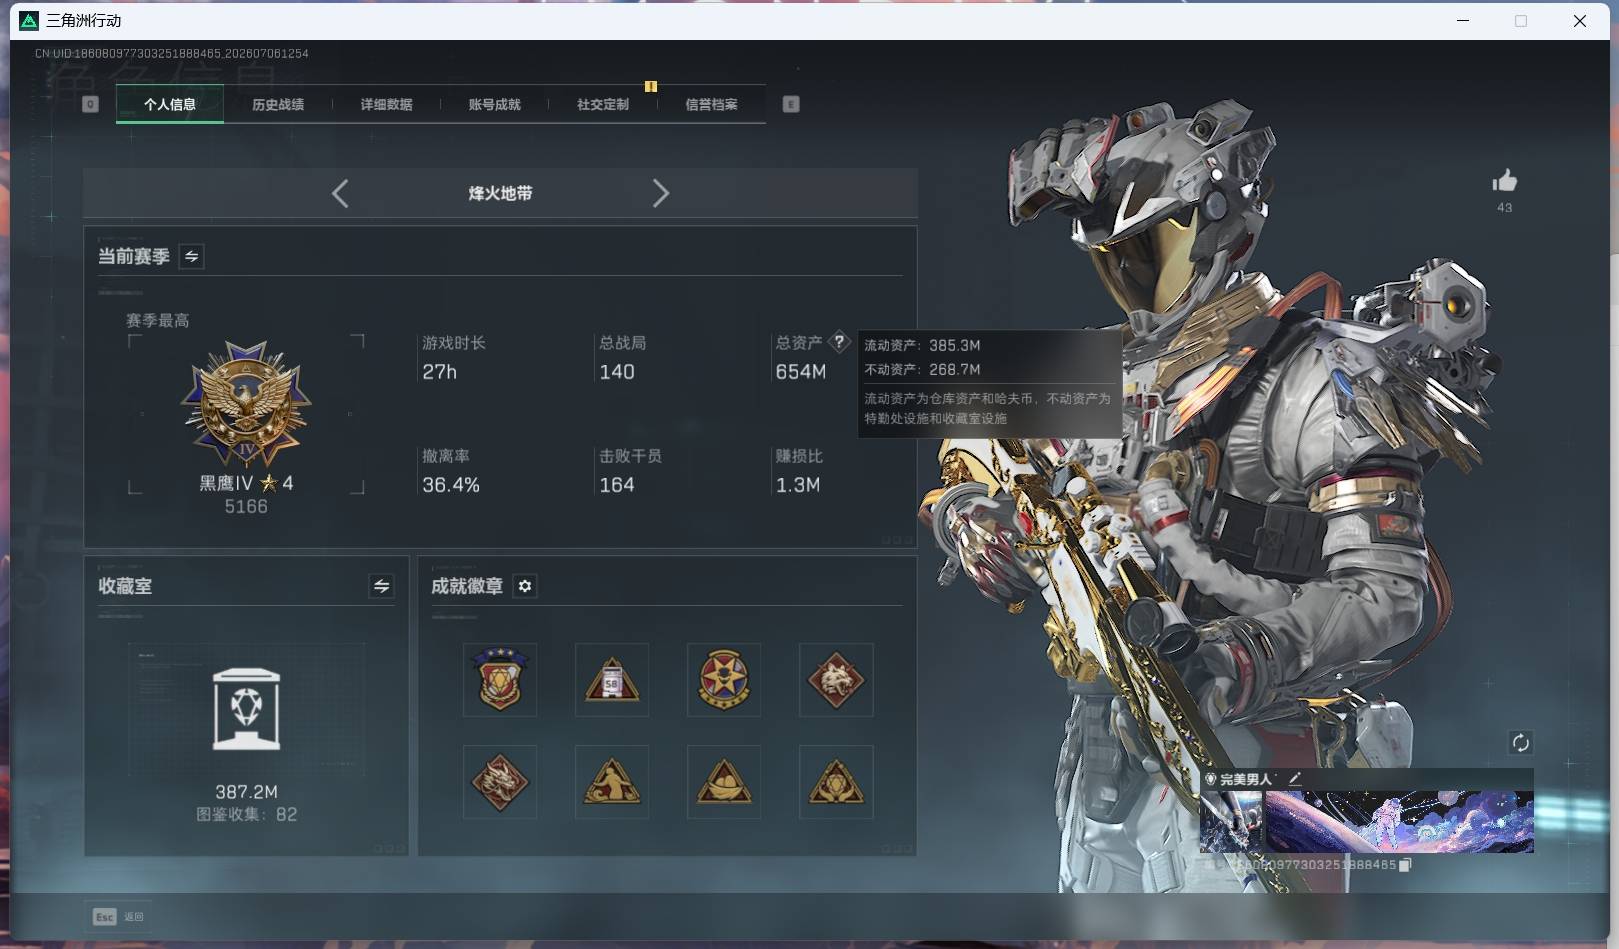The image size is (1619, 949).
Task: Click the astronaut name card banner
Action: pos(1399,822)
